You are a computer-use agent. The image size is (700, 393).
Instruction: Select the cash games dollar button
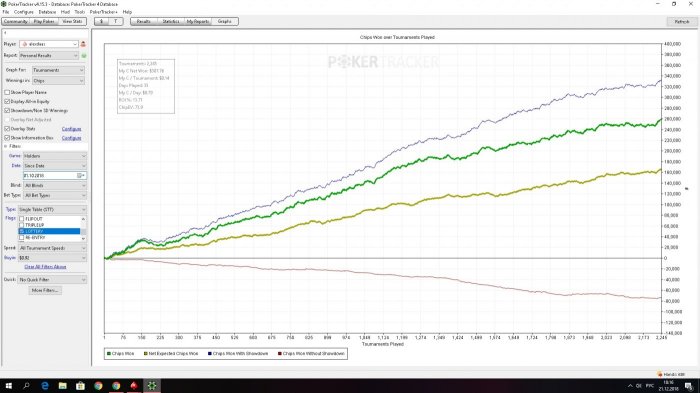101,21
